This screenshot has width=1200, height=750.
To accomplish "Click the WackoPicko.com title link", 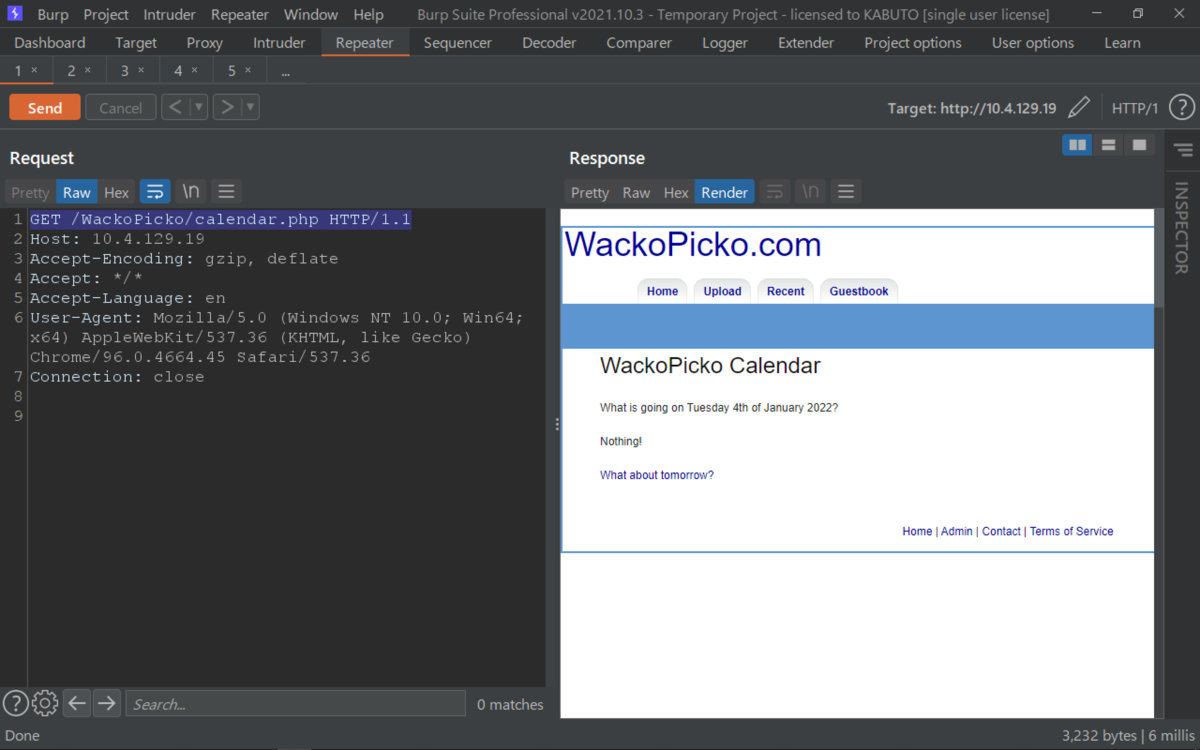I will (693, 245).
